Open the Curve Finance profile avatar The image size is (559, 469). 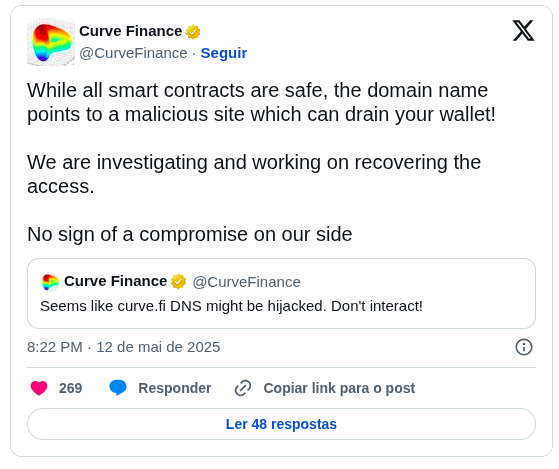click(51, 42)
